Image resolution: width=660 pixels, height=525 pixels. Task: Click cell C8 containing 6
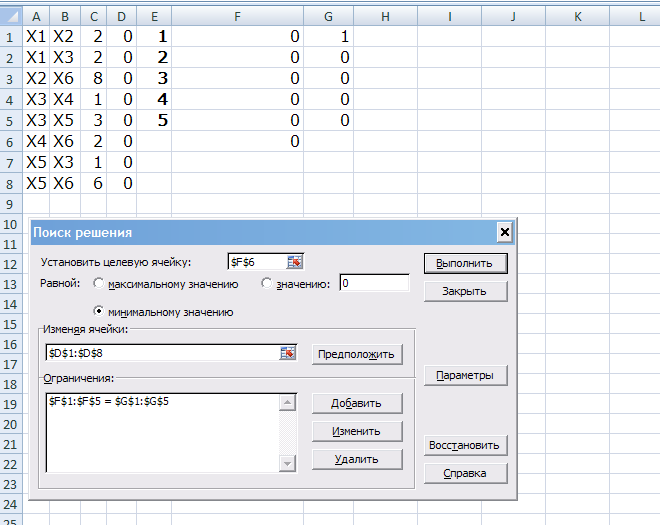pyautogui.click(x=93, y=183)
